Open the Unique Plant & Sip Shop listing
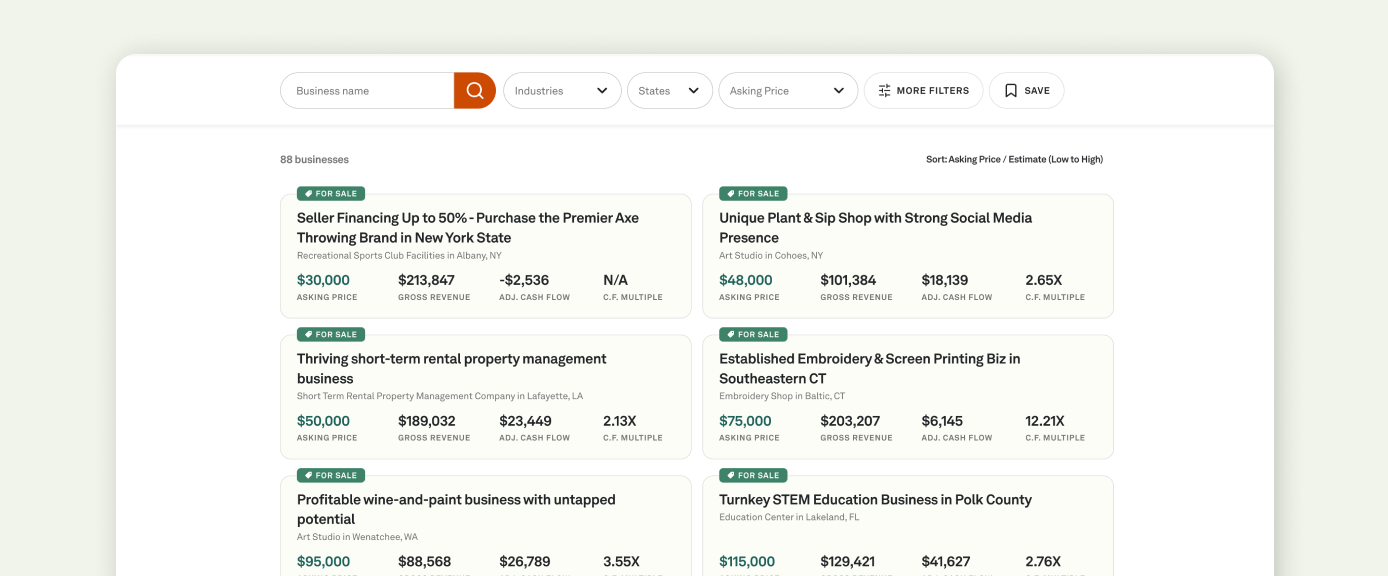The height and width of the screenshot is (576, 1388). pos(875,227)
